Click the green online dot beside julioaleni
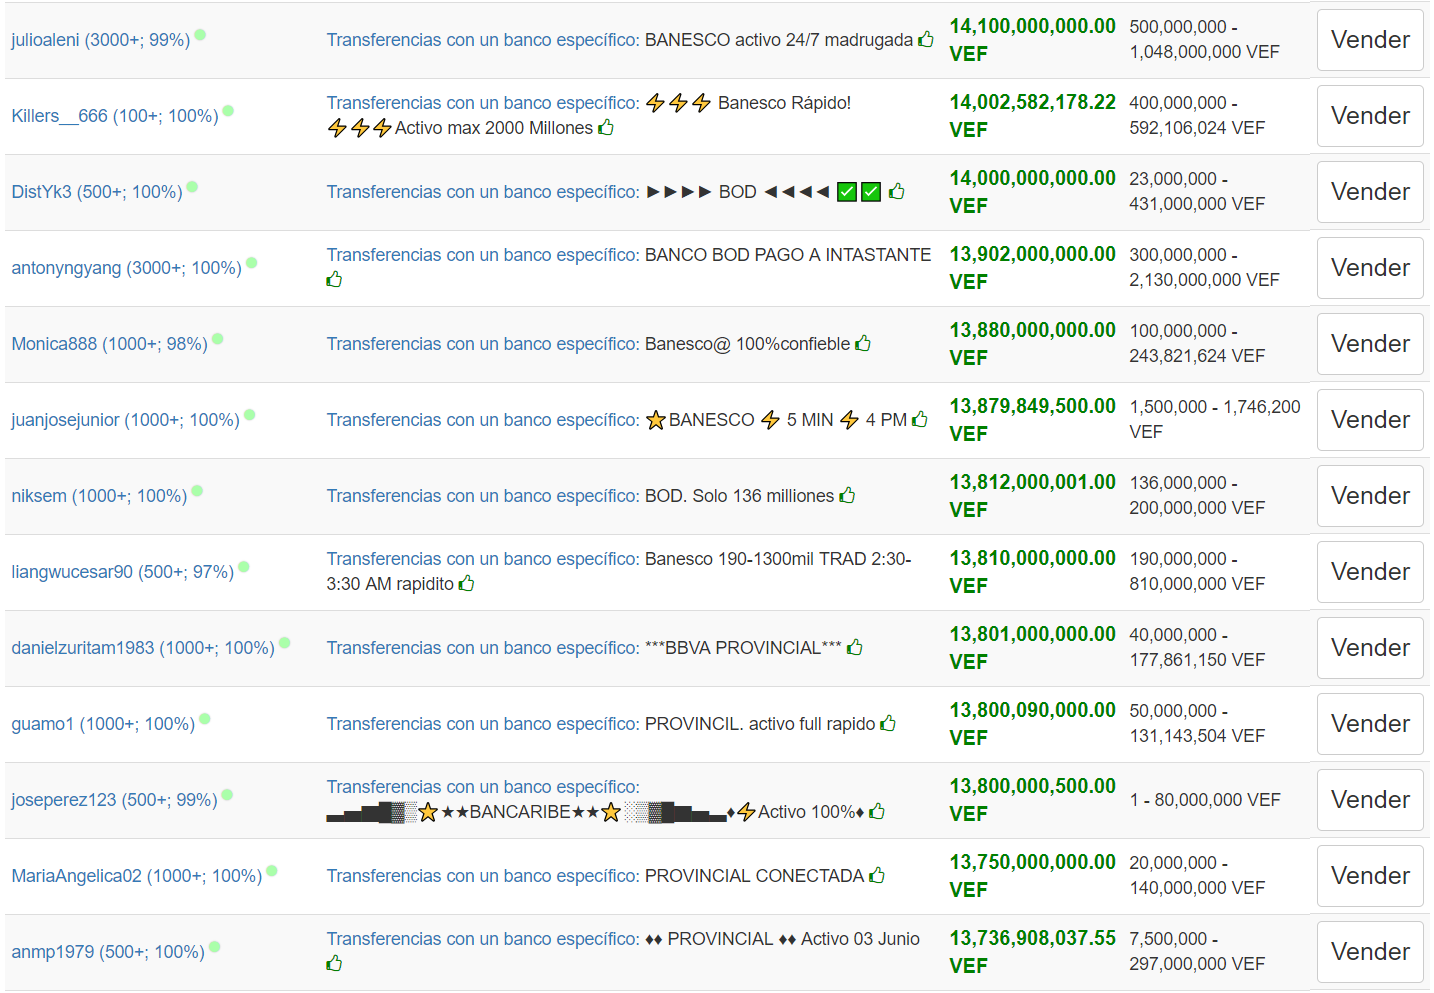Image resolution: width=1434 pixels, height=993 pixels. [x=200, y=35]
